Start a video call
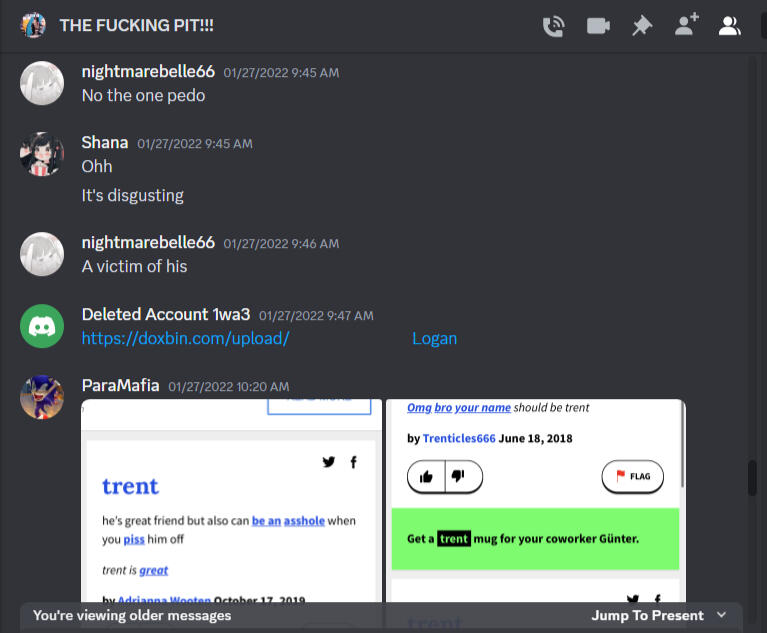Screen dimensions: 767x633 coord(598,26)
